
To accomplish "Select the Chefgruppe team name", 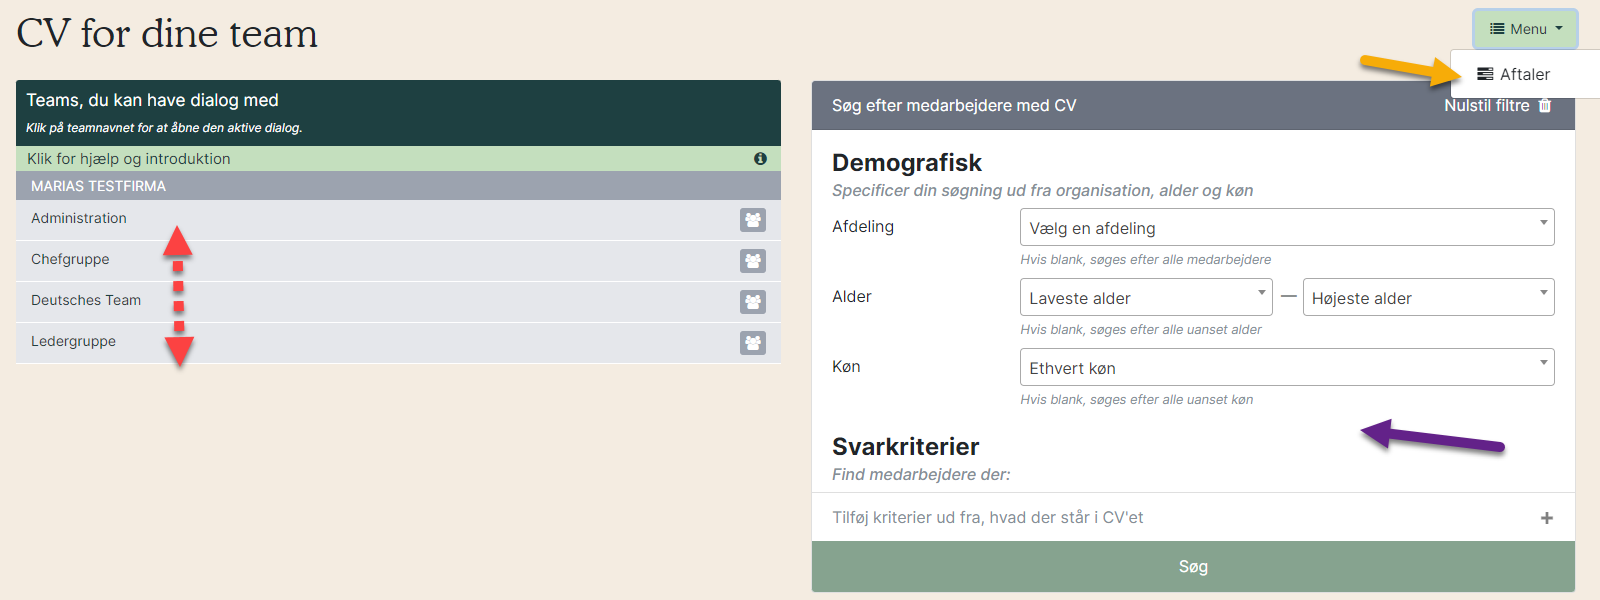I will [x=70, y=259].
